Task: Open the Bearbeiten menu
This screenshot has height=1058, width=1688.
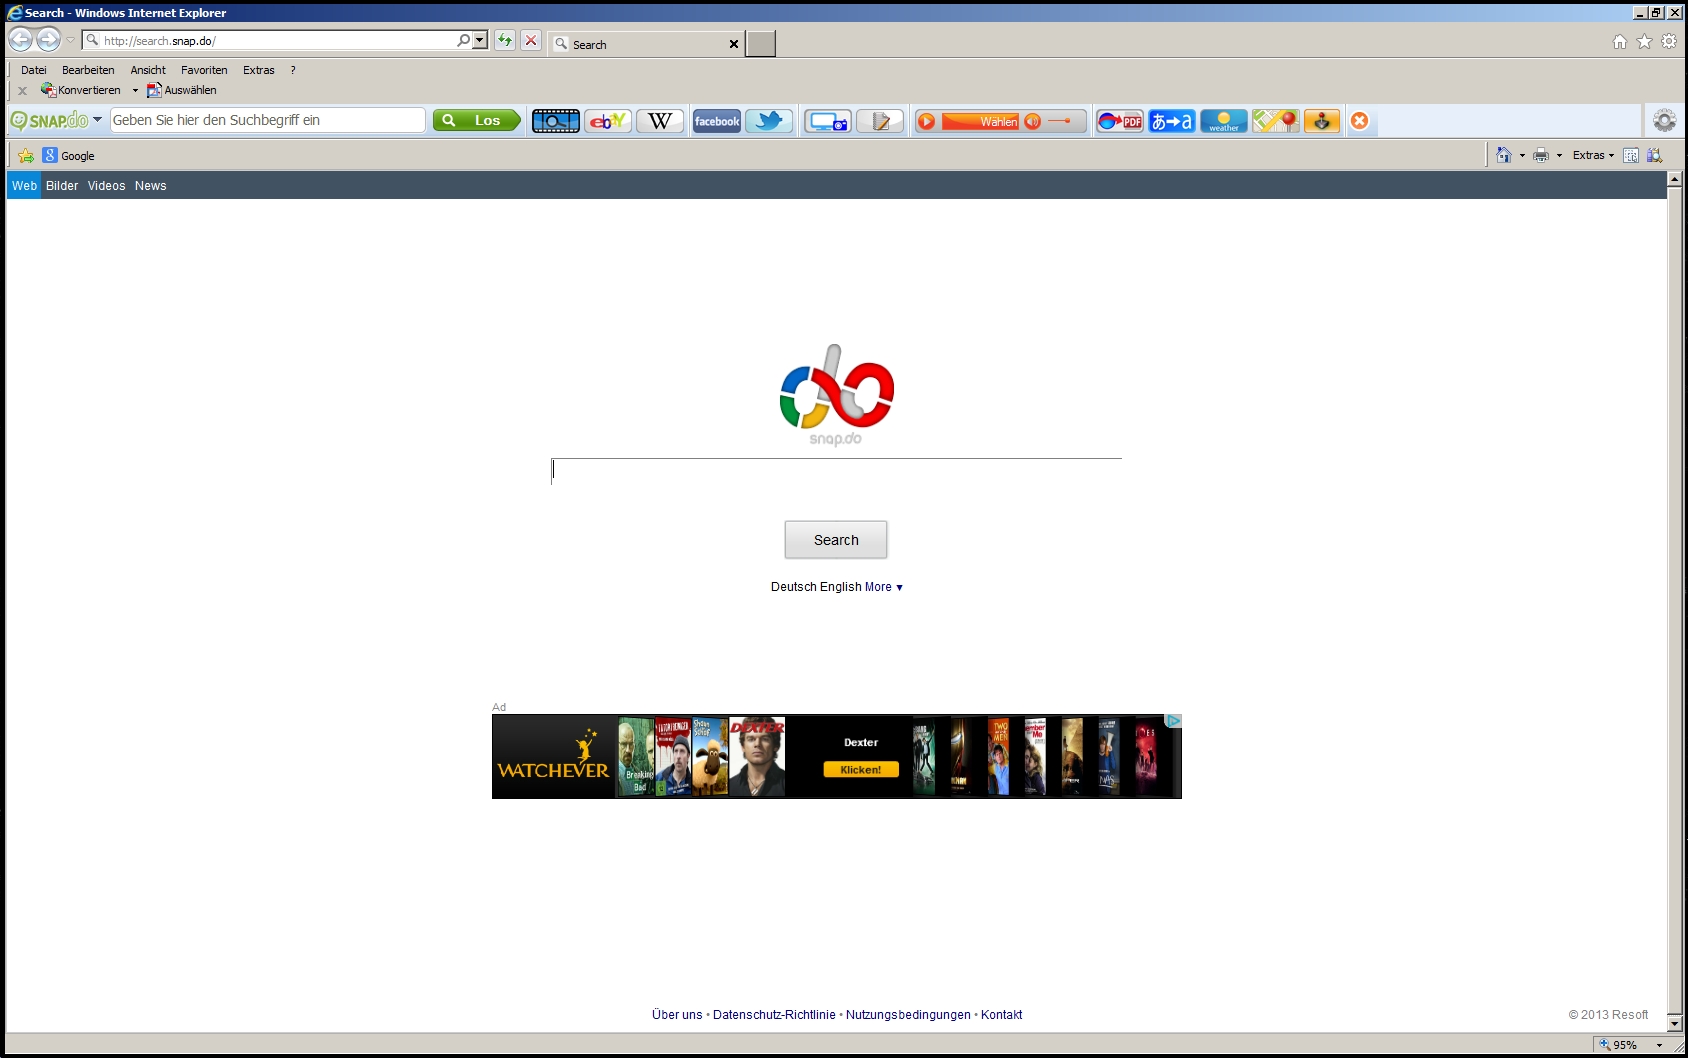Action: (88, 70)
